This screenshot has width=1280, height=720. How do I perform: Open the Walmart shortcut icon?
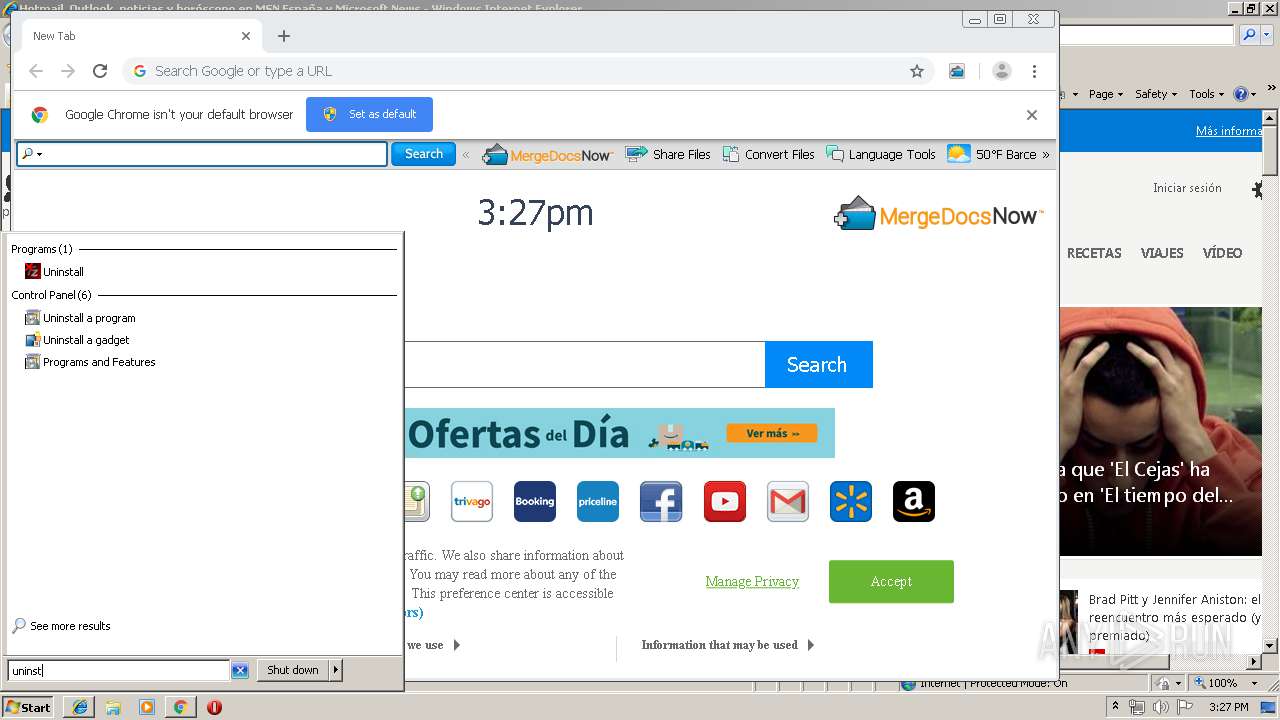tap(851, 502)
